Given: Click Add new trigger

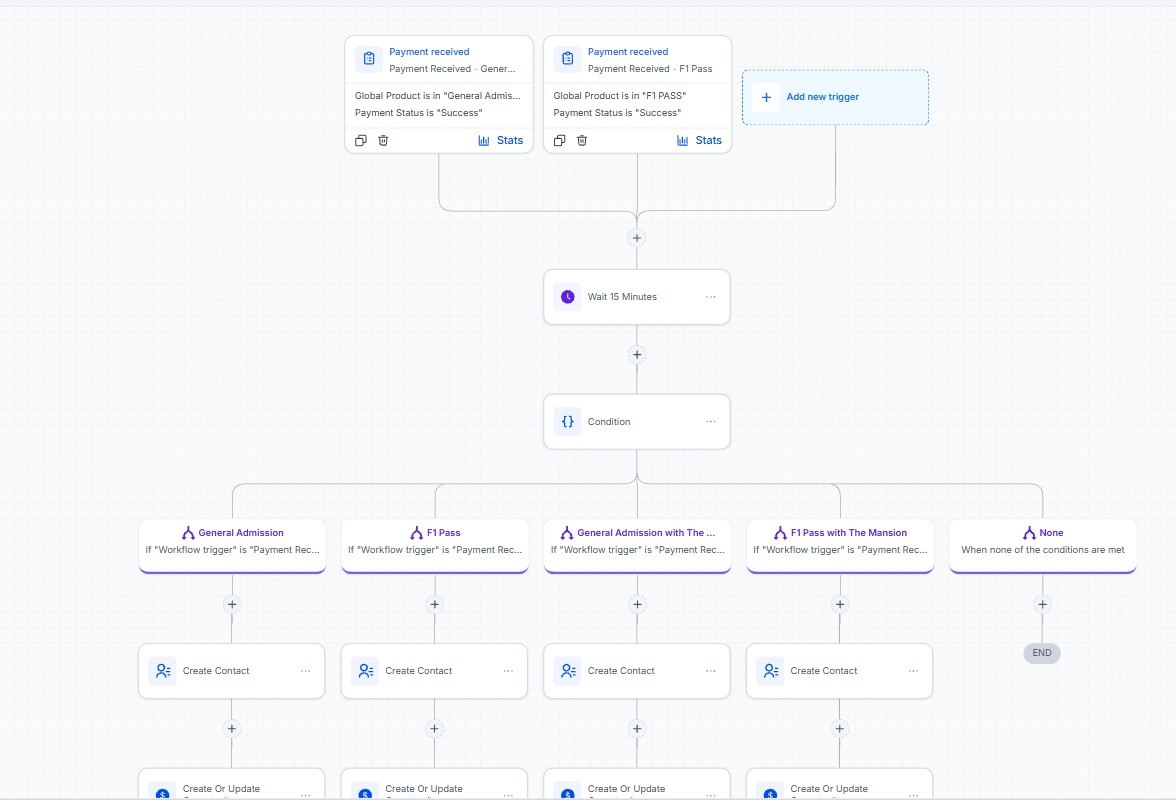Looking at the screenshot, I should tap(836, 97).
